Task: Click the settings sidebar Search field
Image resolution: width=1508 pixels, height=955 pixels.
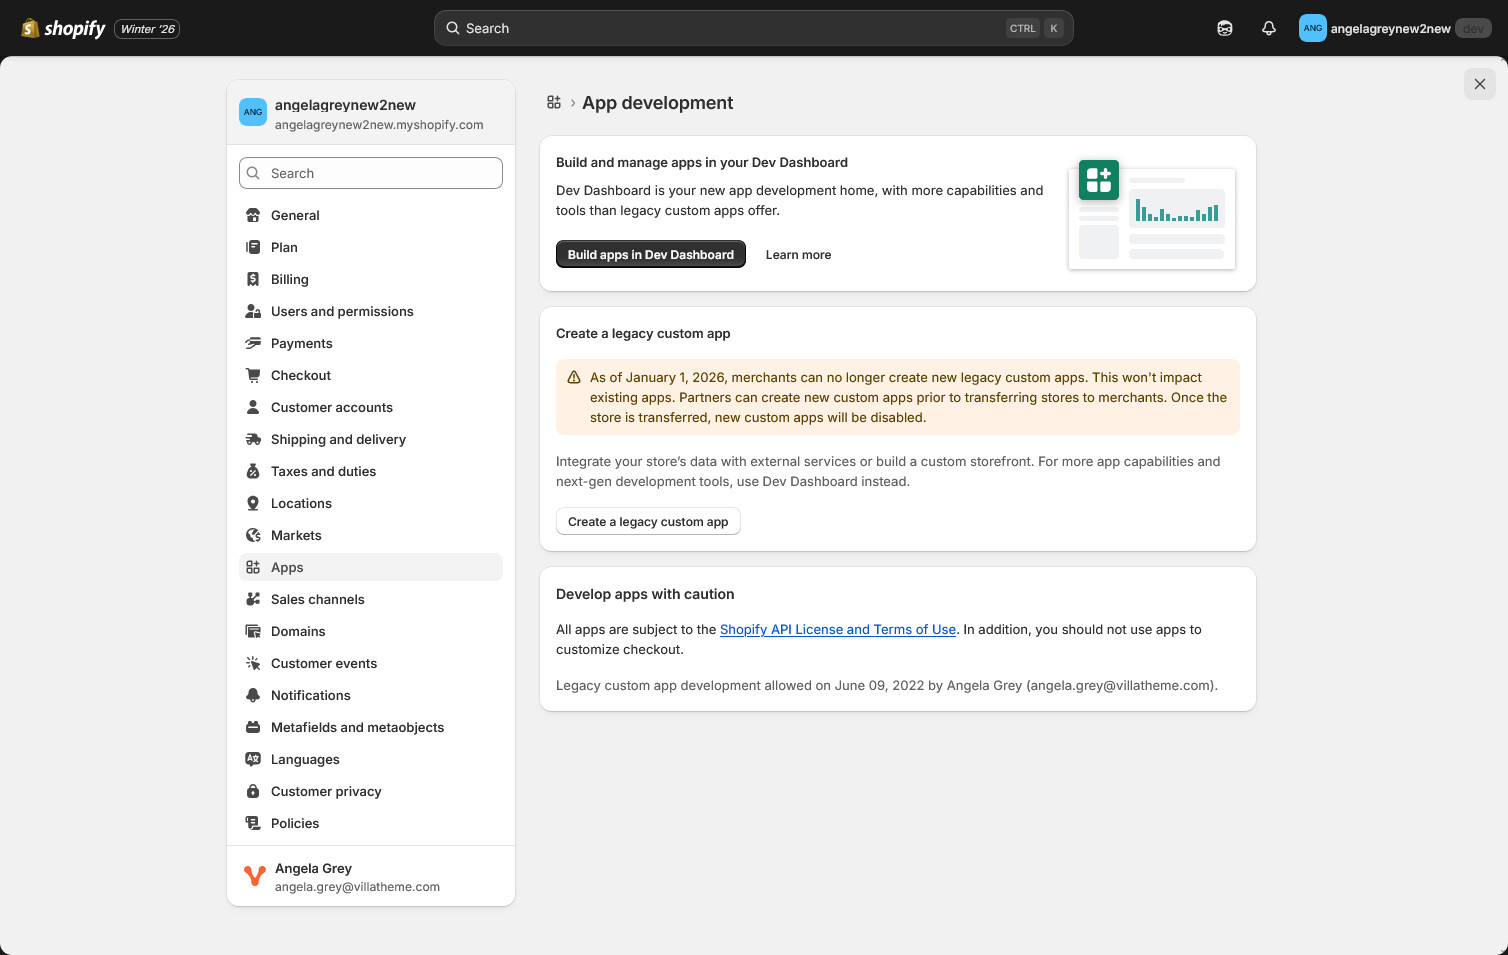Action: [371, 173]
